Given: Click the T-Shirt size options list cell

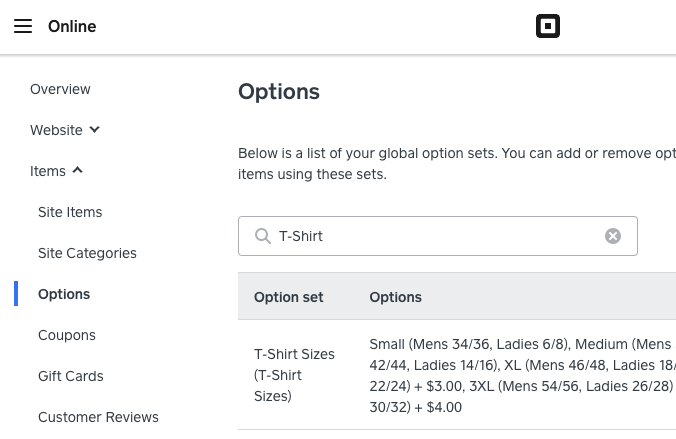Looking at the screenshot, I should click(520, 375).
